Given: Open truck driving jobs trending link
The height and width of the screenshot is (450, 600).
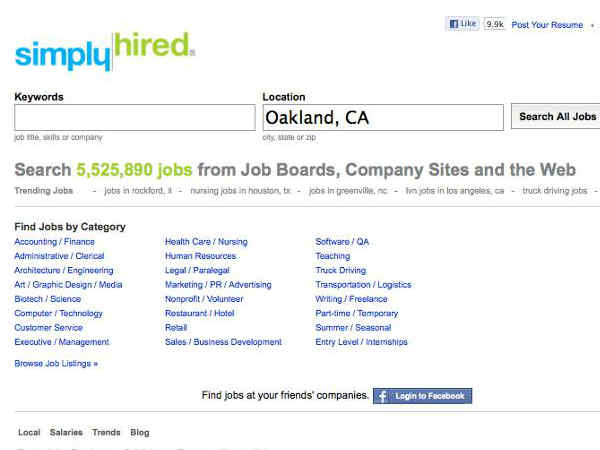Looking at the screenshot, I should point(554,190).
